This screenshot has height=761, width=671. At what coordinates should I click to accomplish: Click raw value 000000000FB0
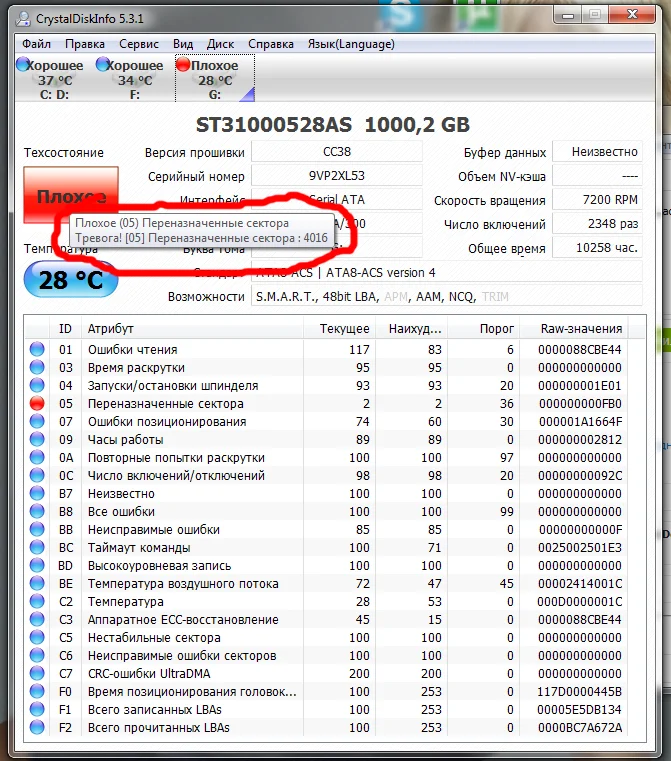pyautogui.click(x=580, y=403)
